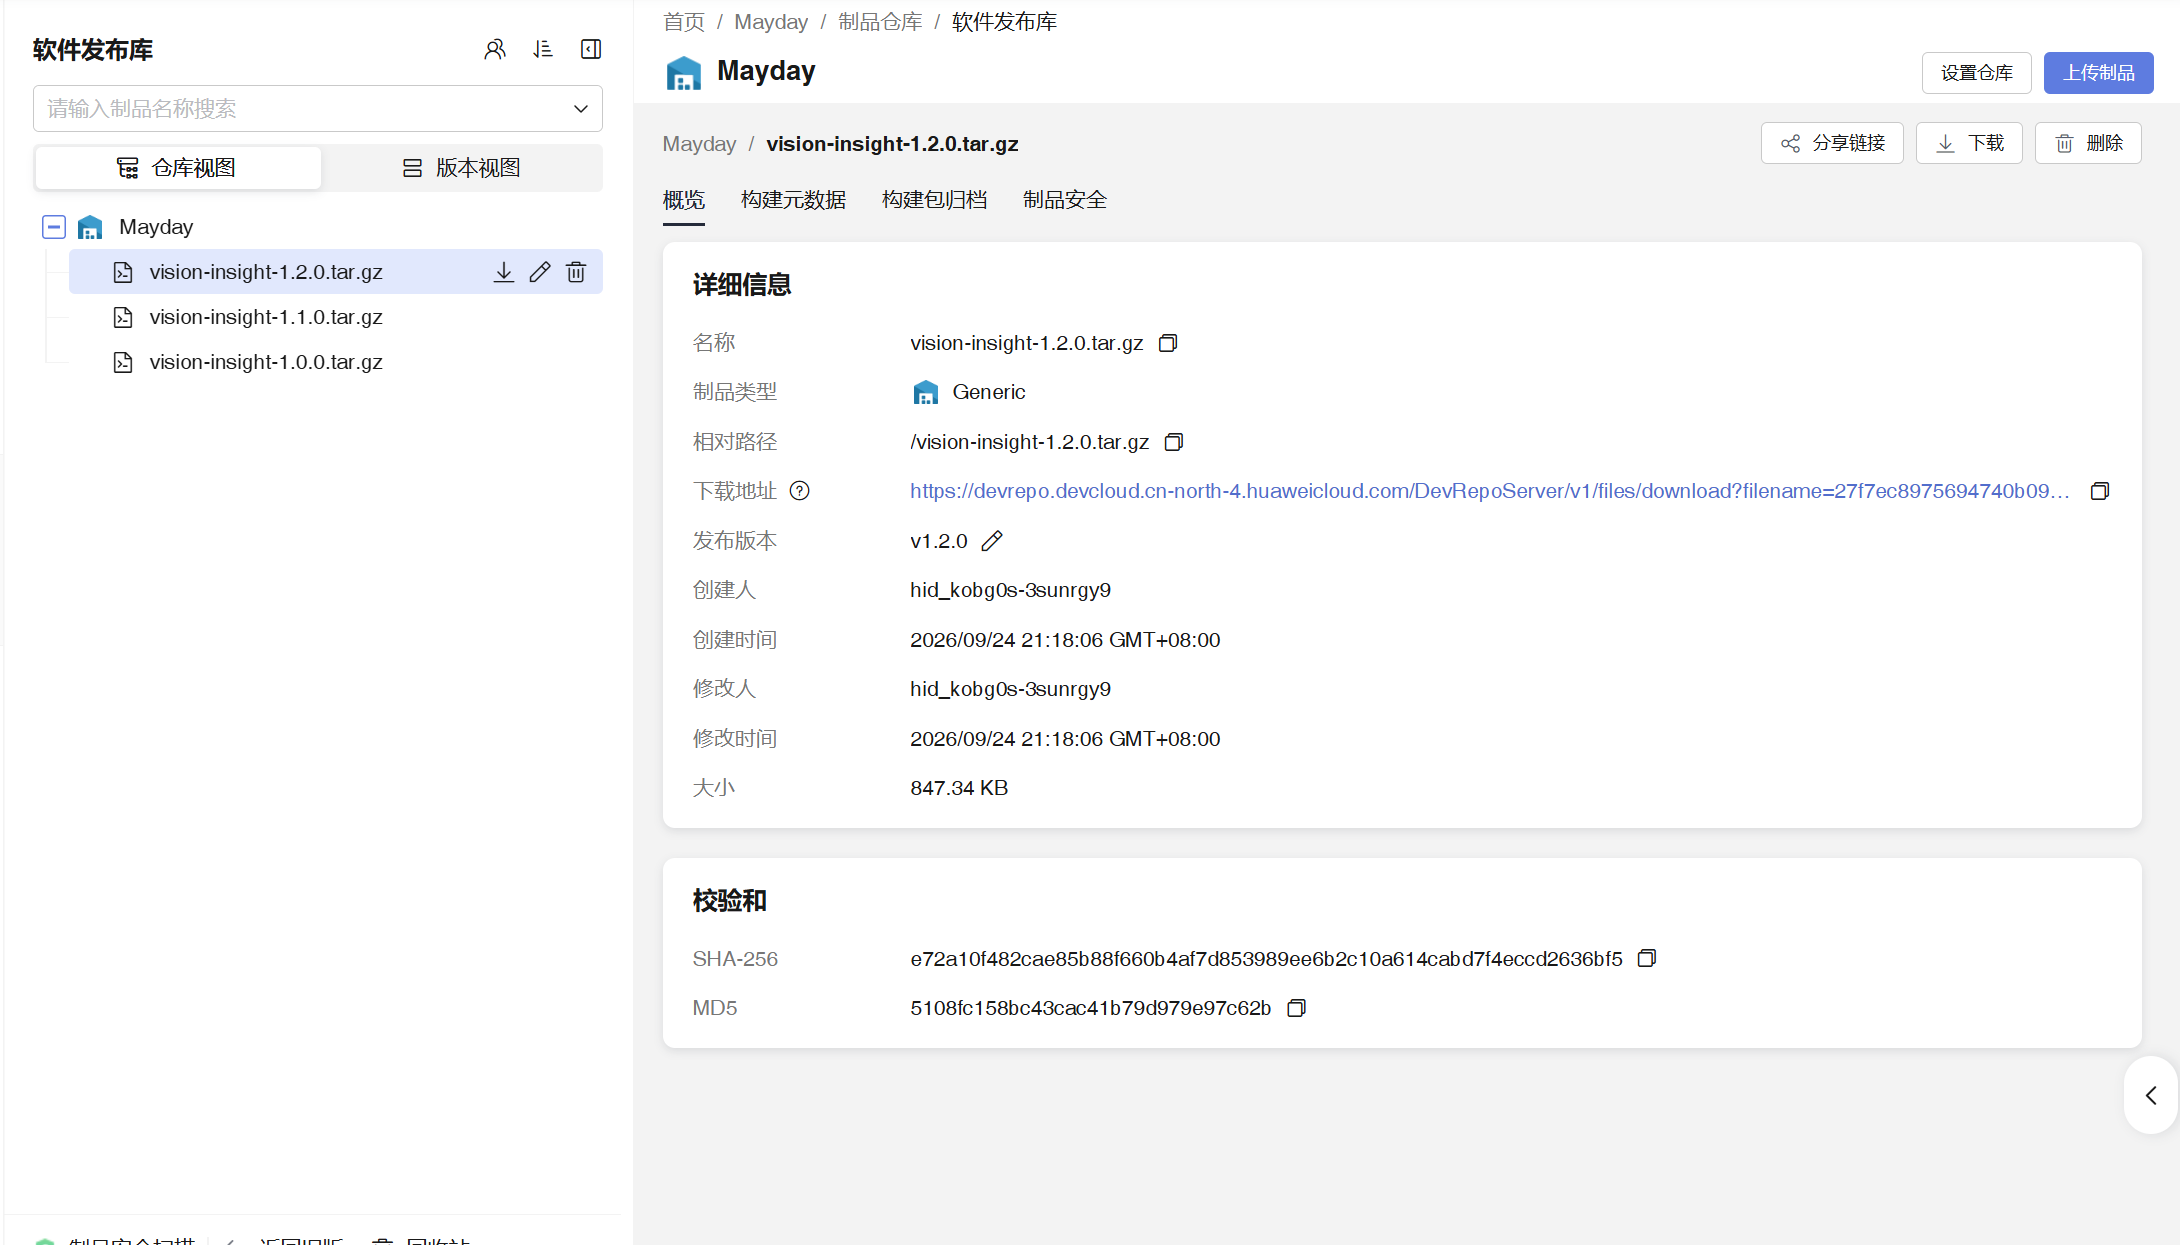Expand the right-edge collapsed side panel chevron
2180x1245 pixels.
point(2151,1095)
